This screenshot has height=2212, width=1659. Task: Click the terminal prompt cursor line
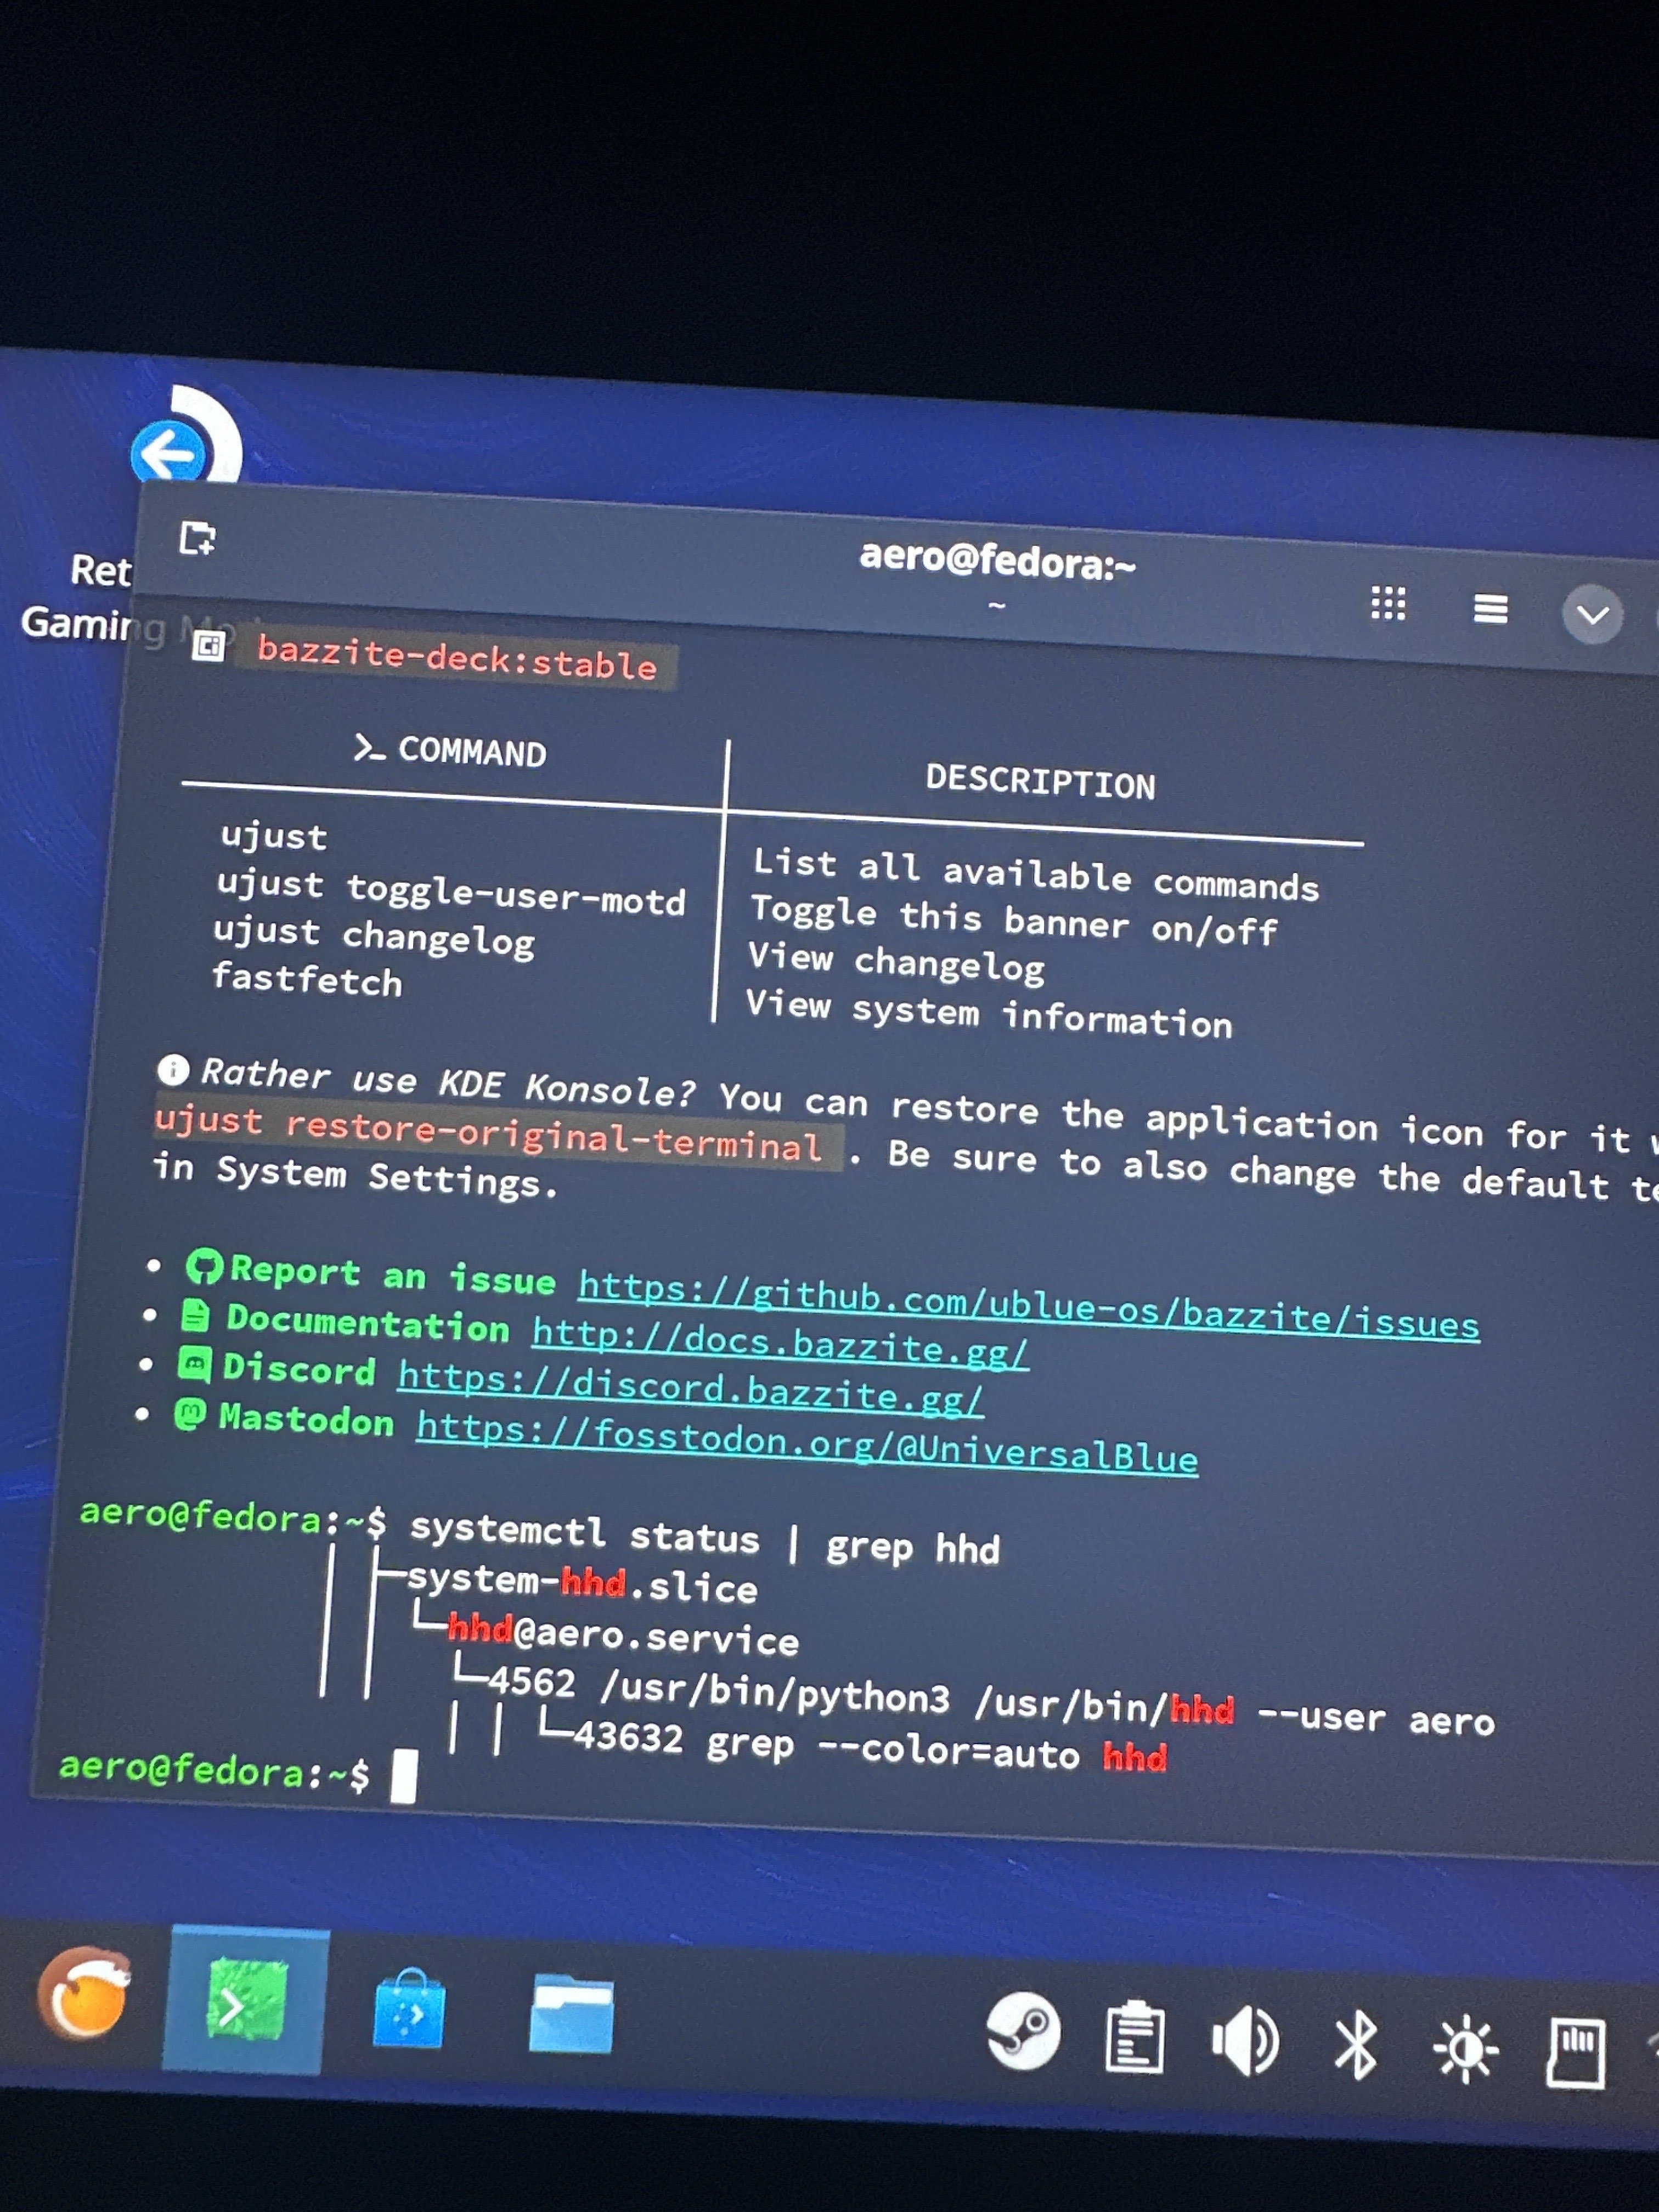point(403,1776)
